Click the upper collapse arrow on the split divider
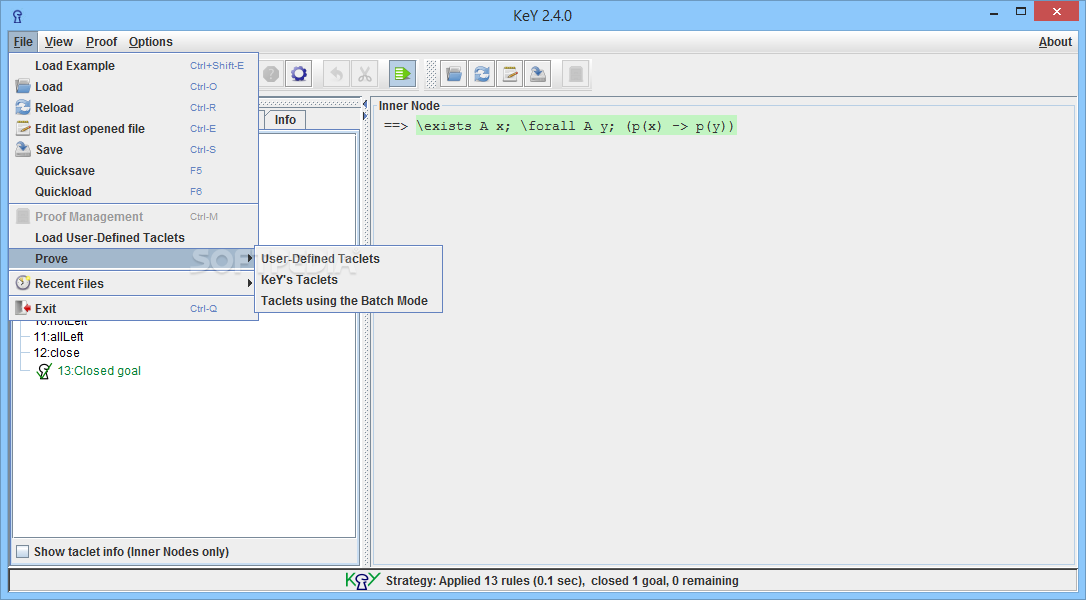The height and width of the screenshot is (600, 1086). (364, 104)
